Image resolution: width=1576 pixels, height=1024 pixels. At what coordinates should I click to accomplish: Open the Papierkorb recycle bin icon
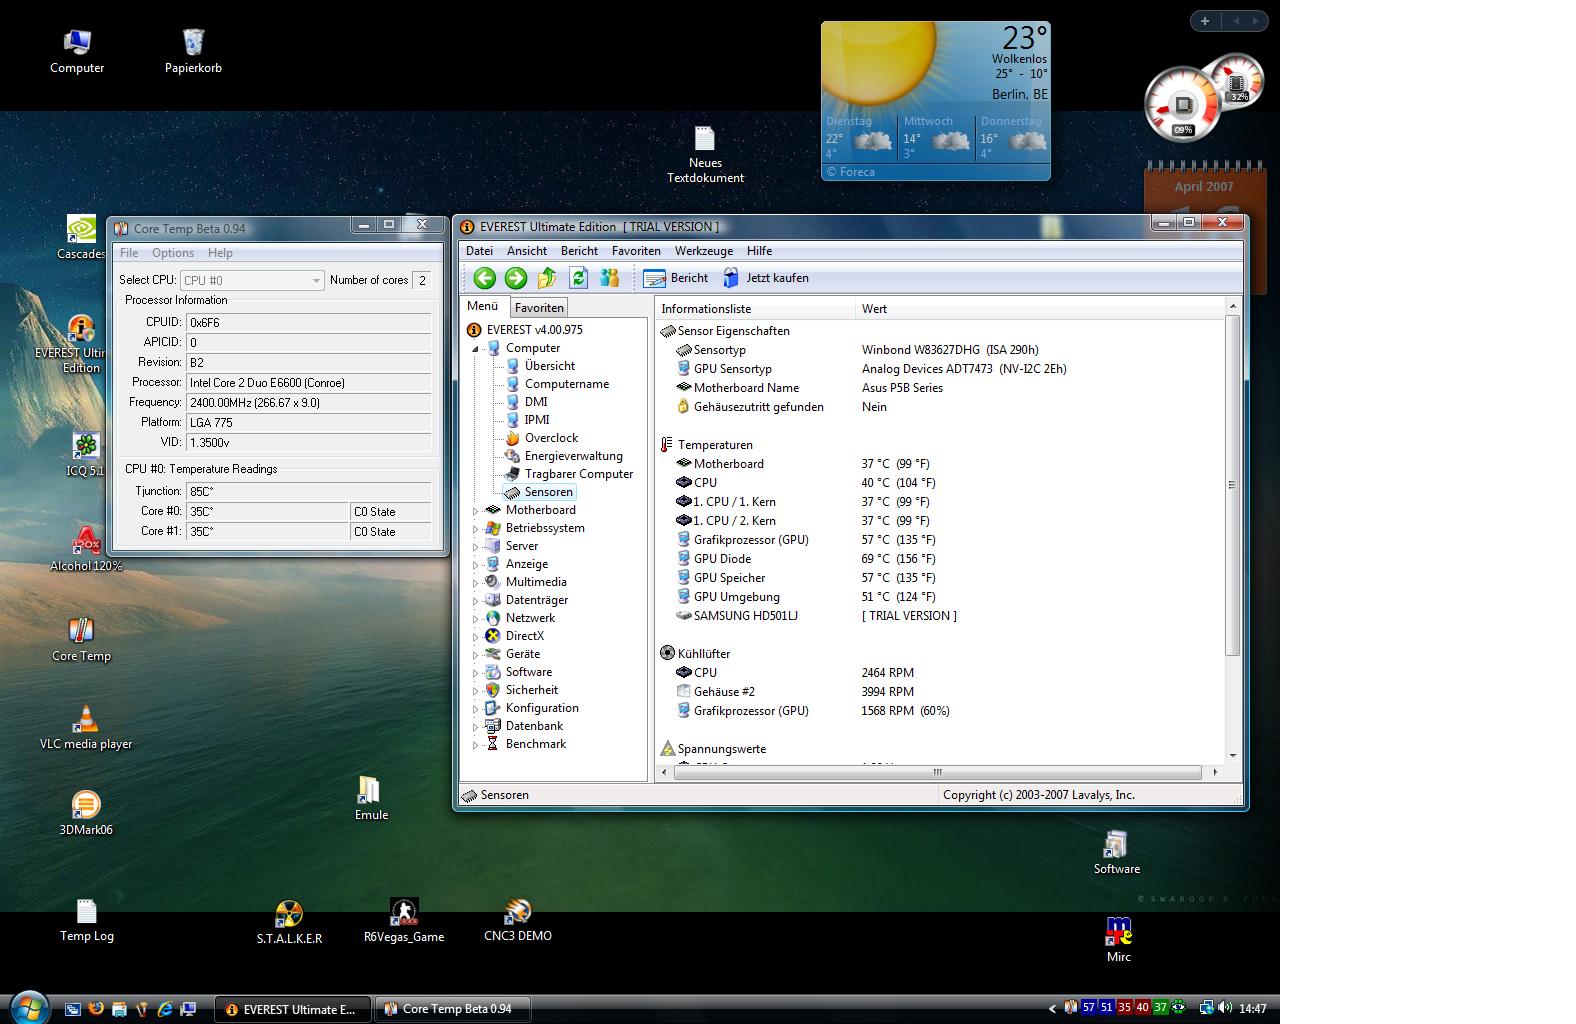point(193,43)
